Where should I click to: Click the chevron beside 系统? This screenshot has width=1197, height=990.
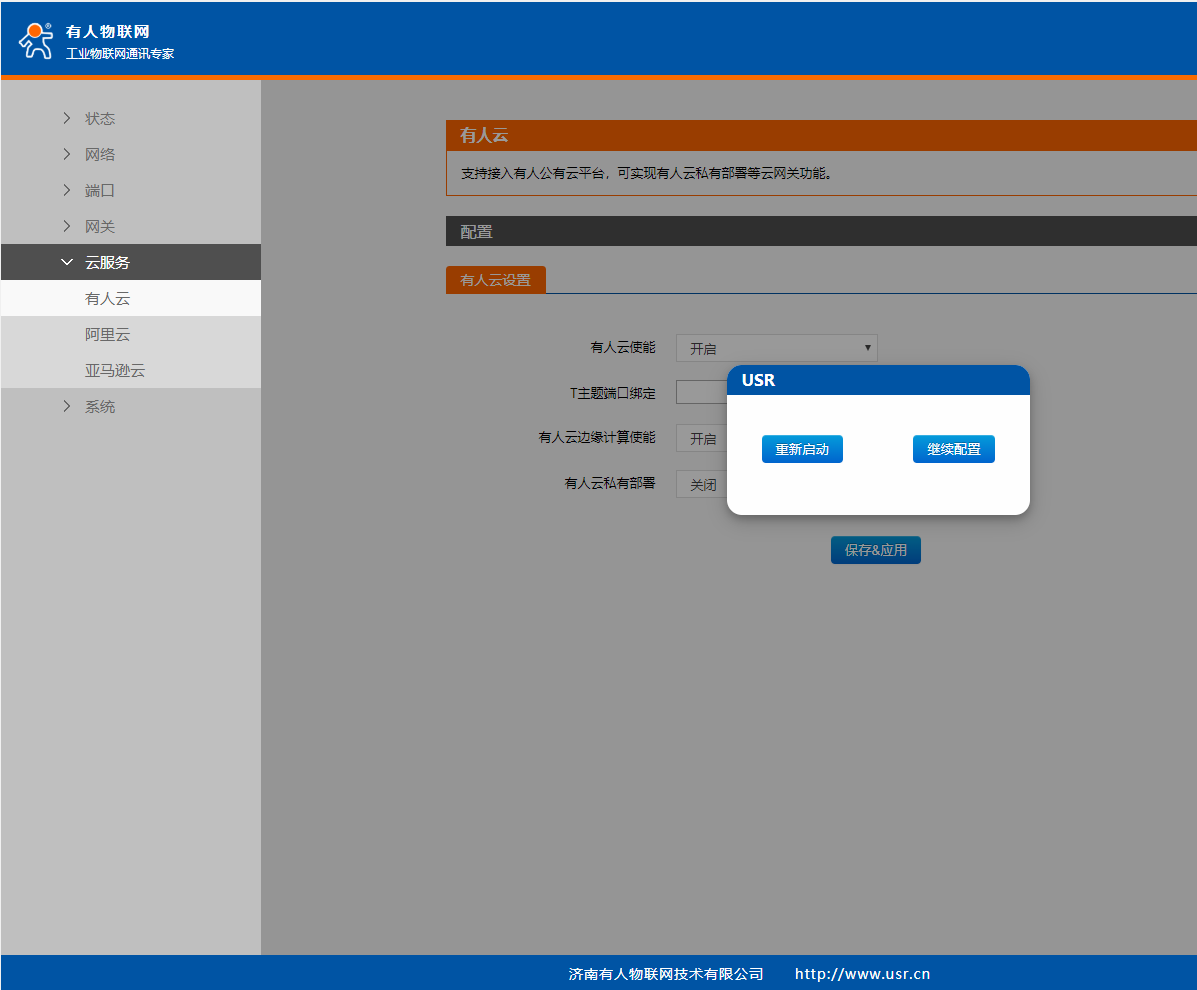tap(67, 406)
